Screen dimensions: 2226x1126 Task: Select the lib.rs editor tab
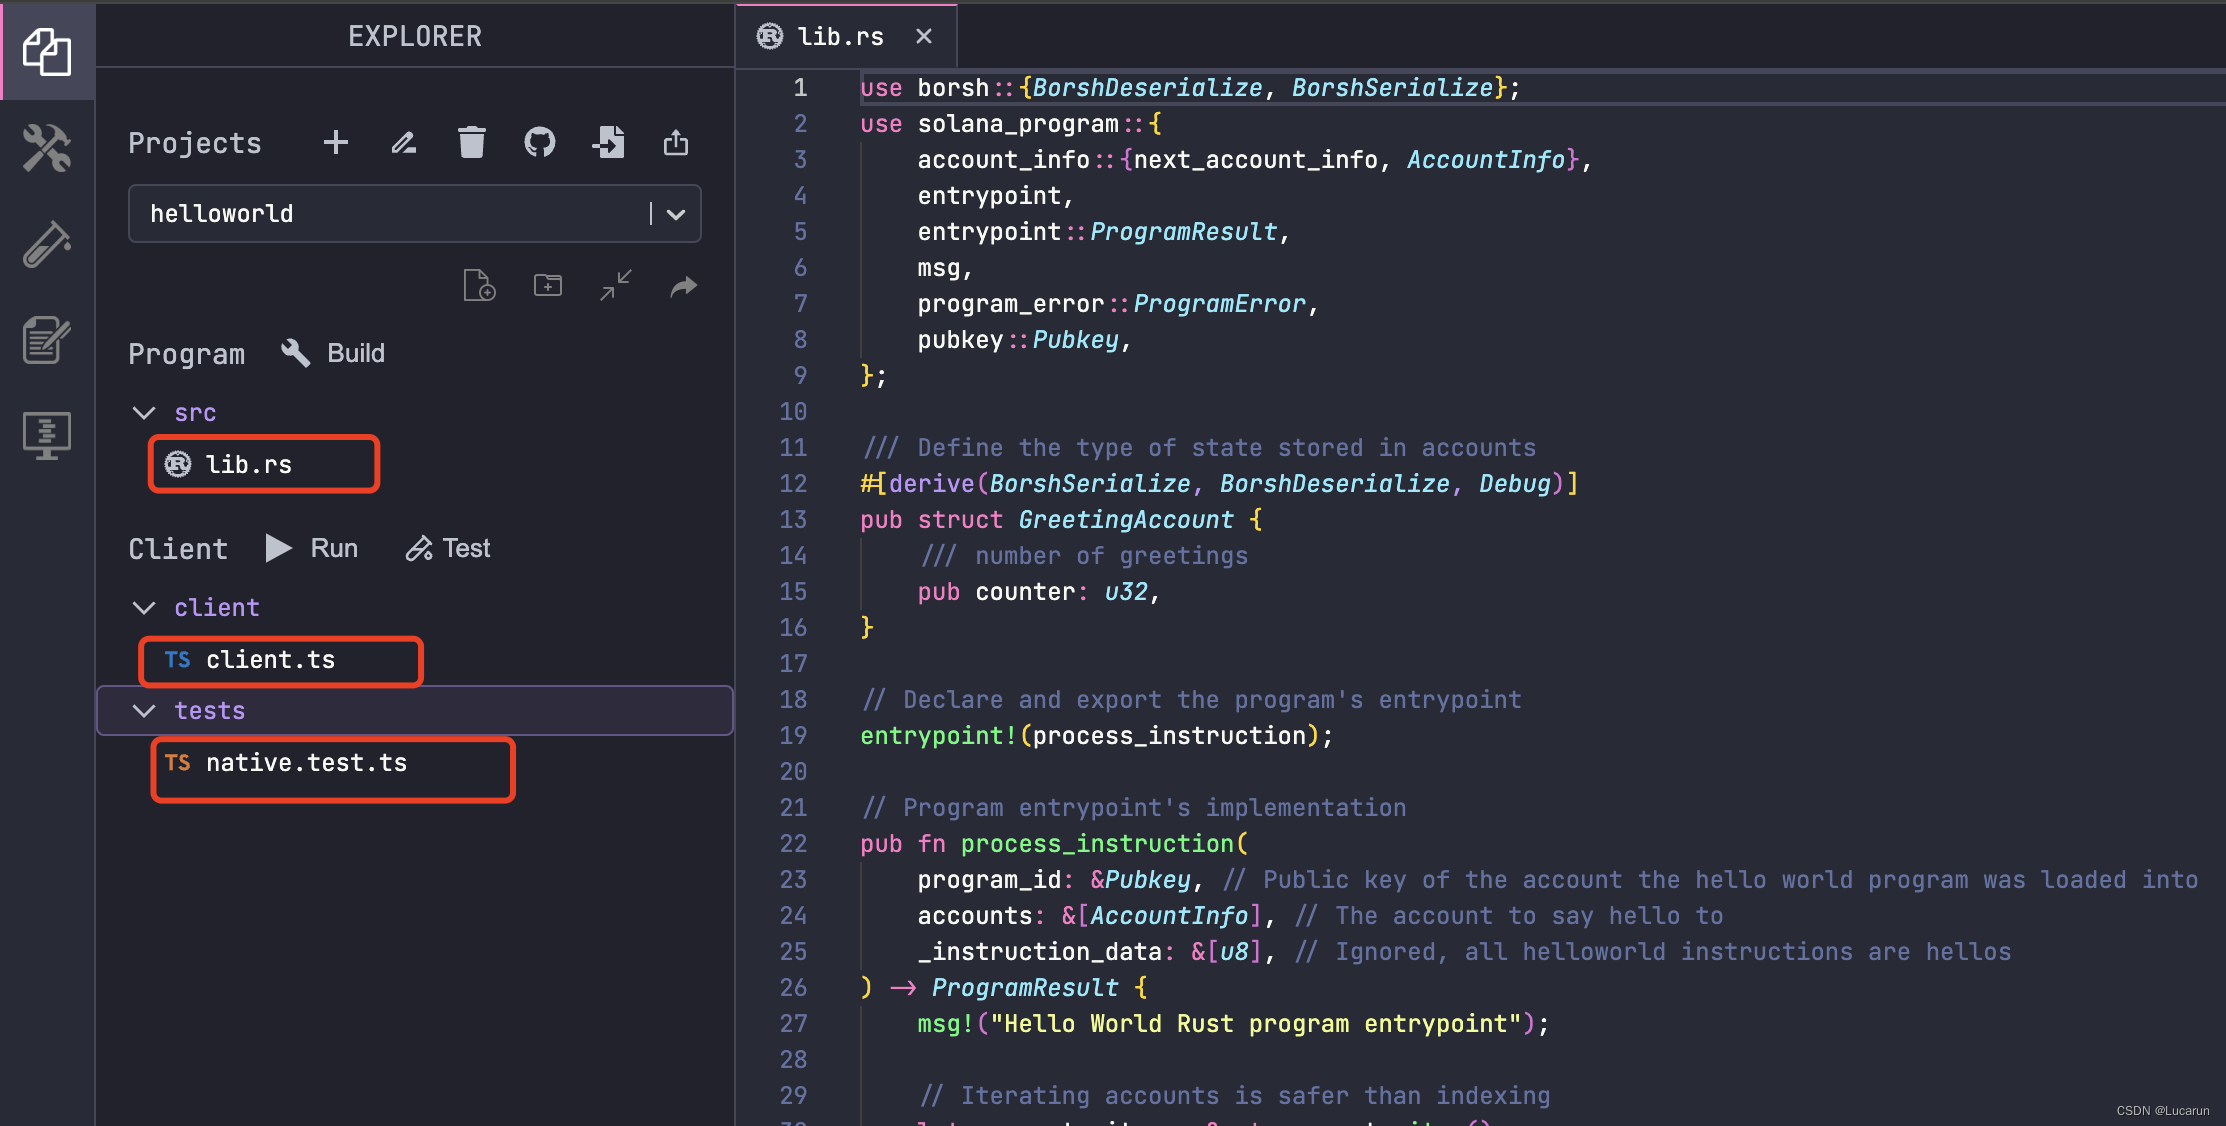tap(838, 37)
